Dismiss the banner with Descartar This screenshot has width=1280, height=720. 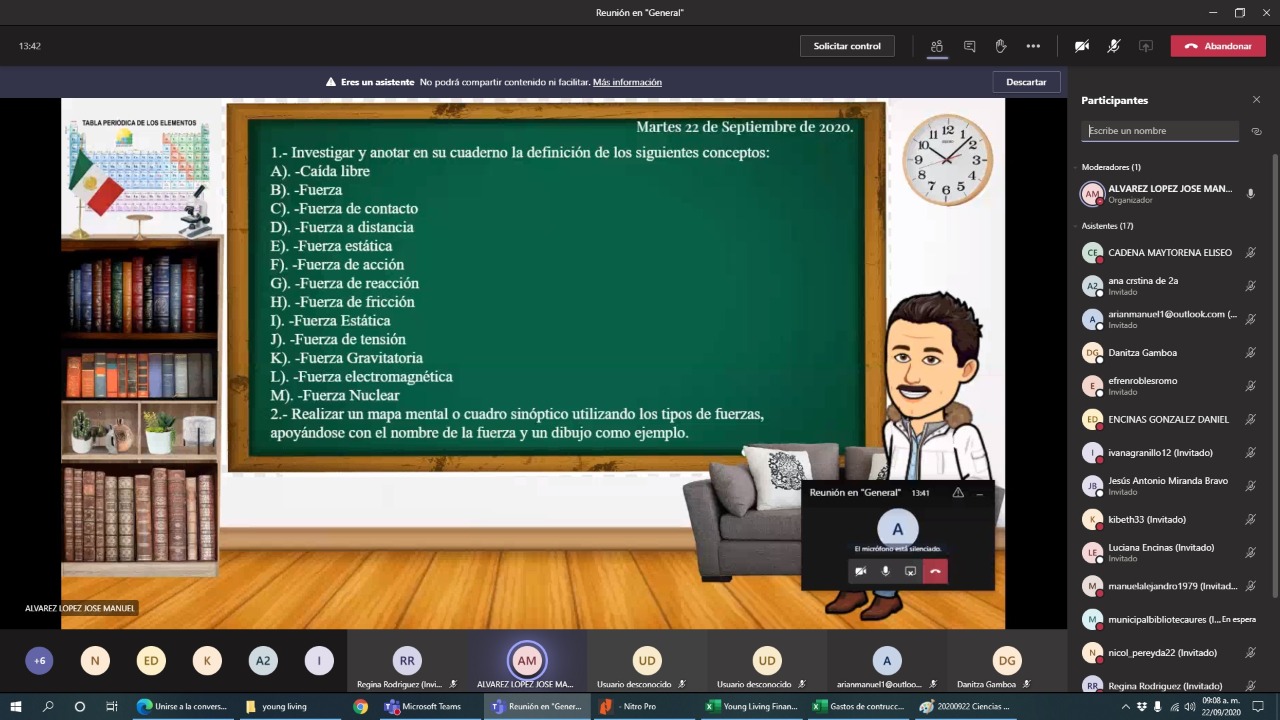click(x=1026, y=82)
